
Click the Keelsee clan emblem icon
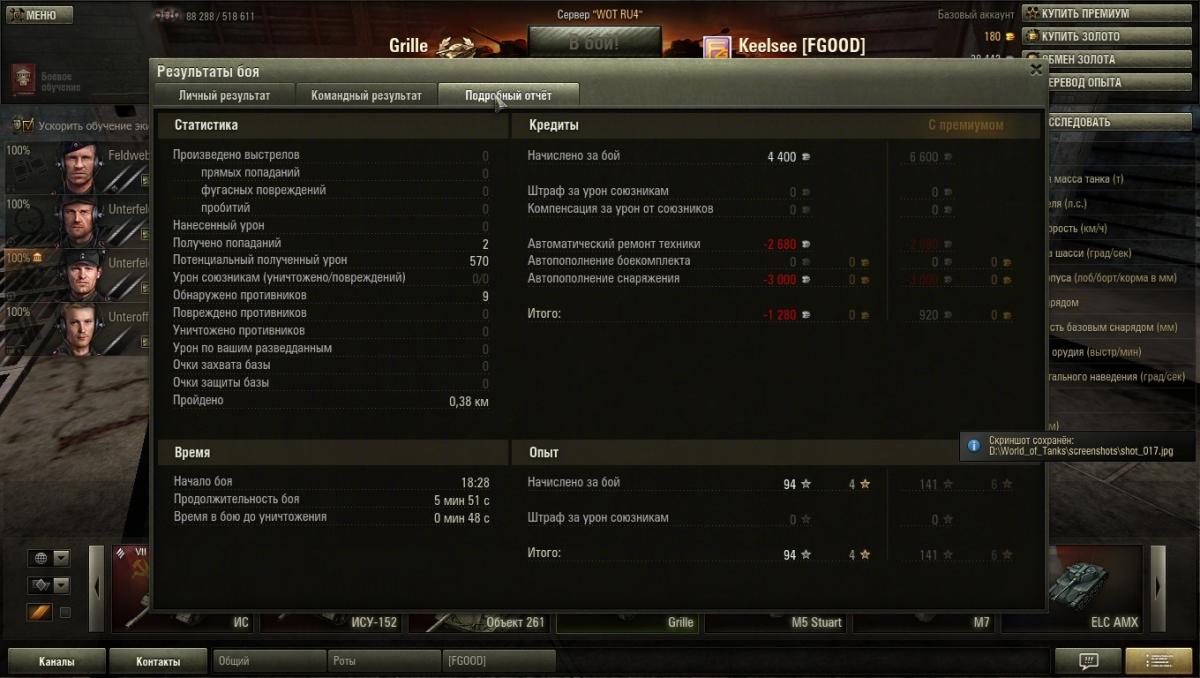click(717, 48)
